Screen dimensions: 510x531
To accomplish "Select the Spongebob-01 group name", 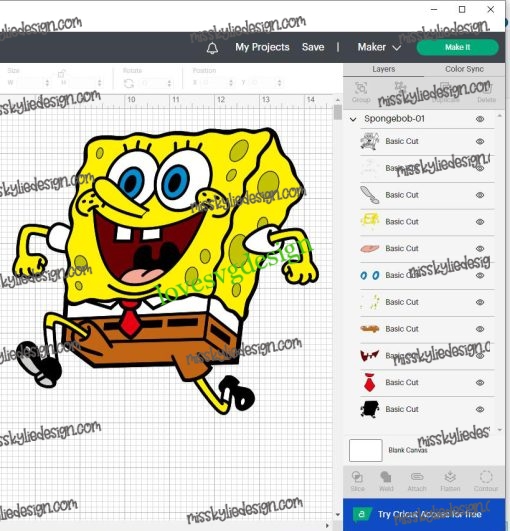I will 394,119.
